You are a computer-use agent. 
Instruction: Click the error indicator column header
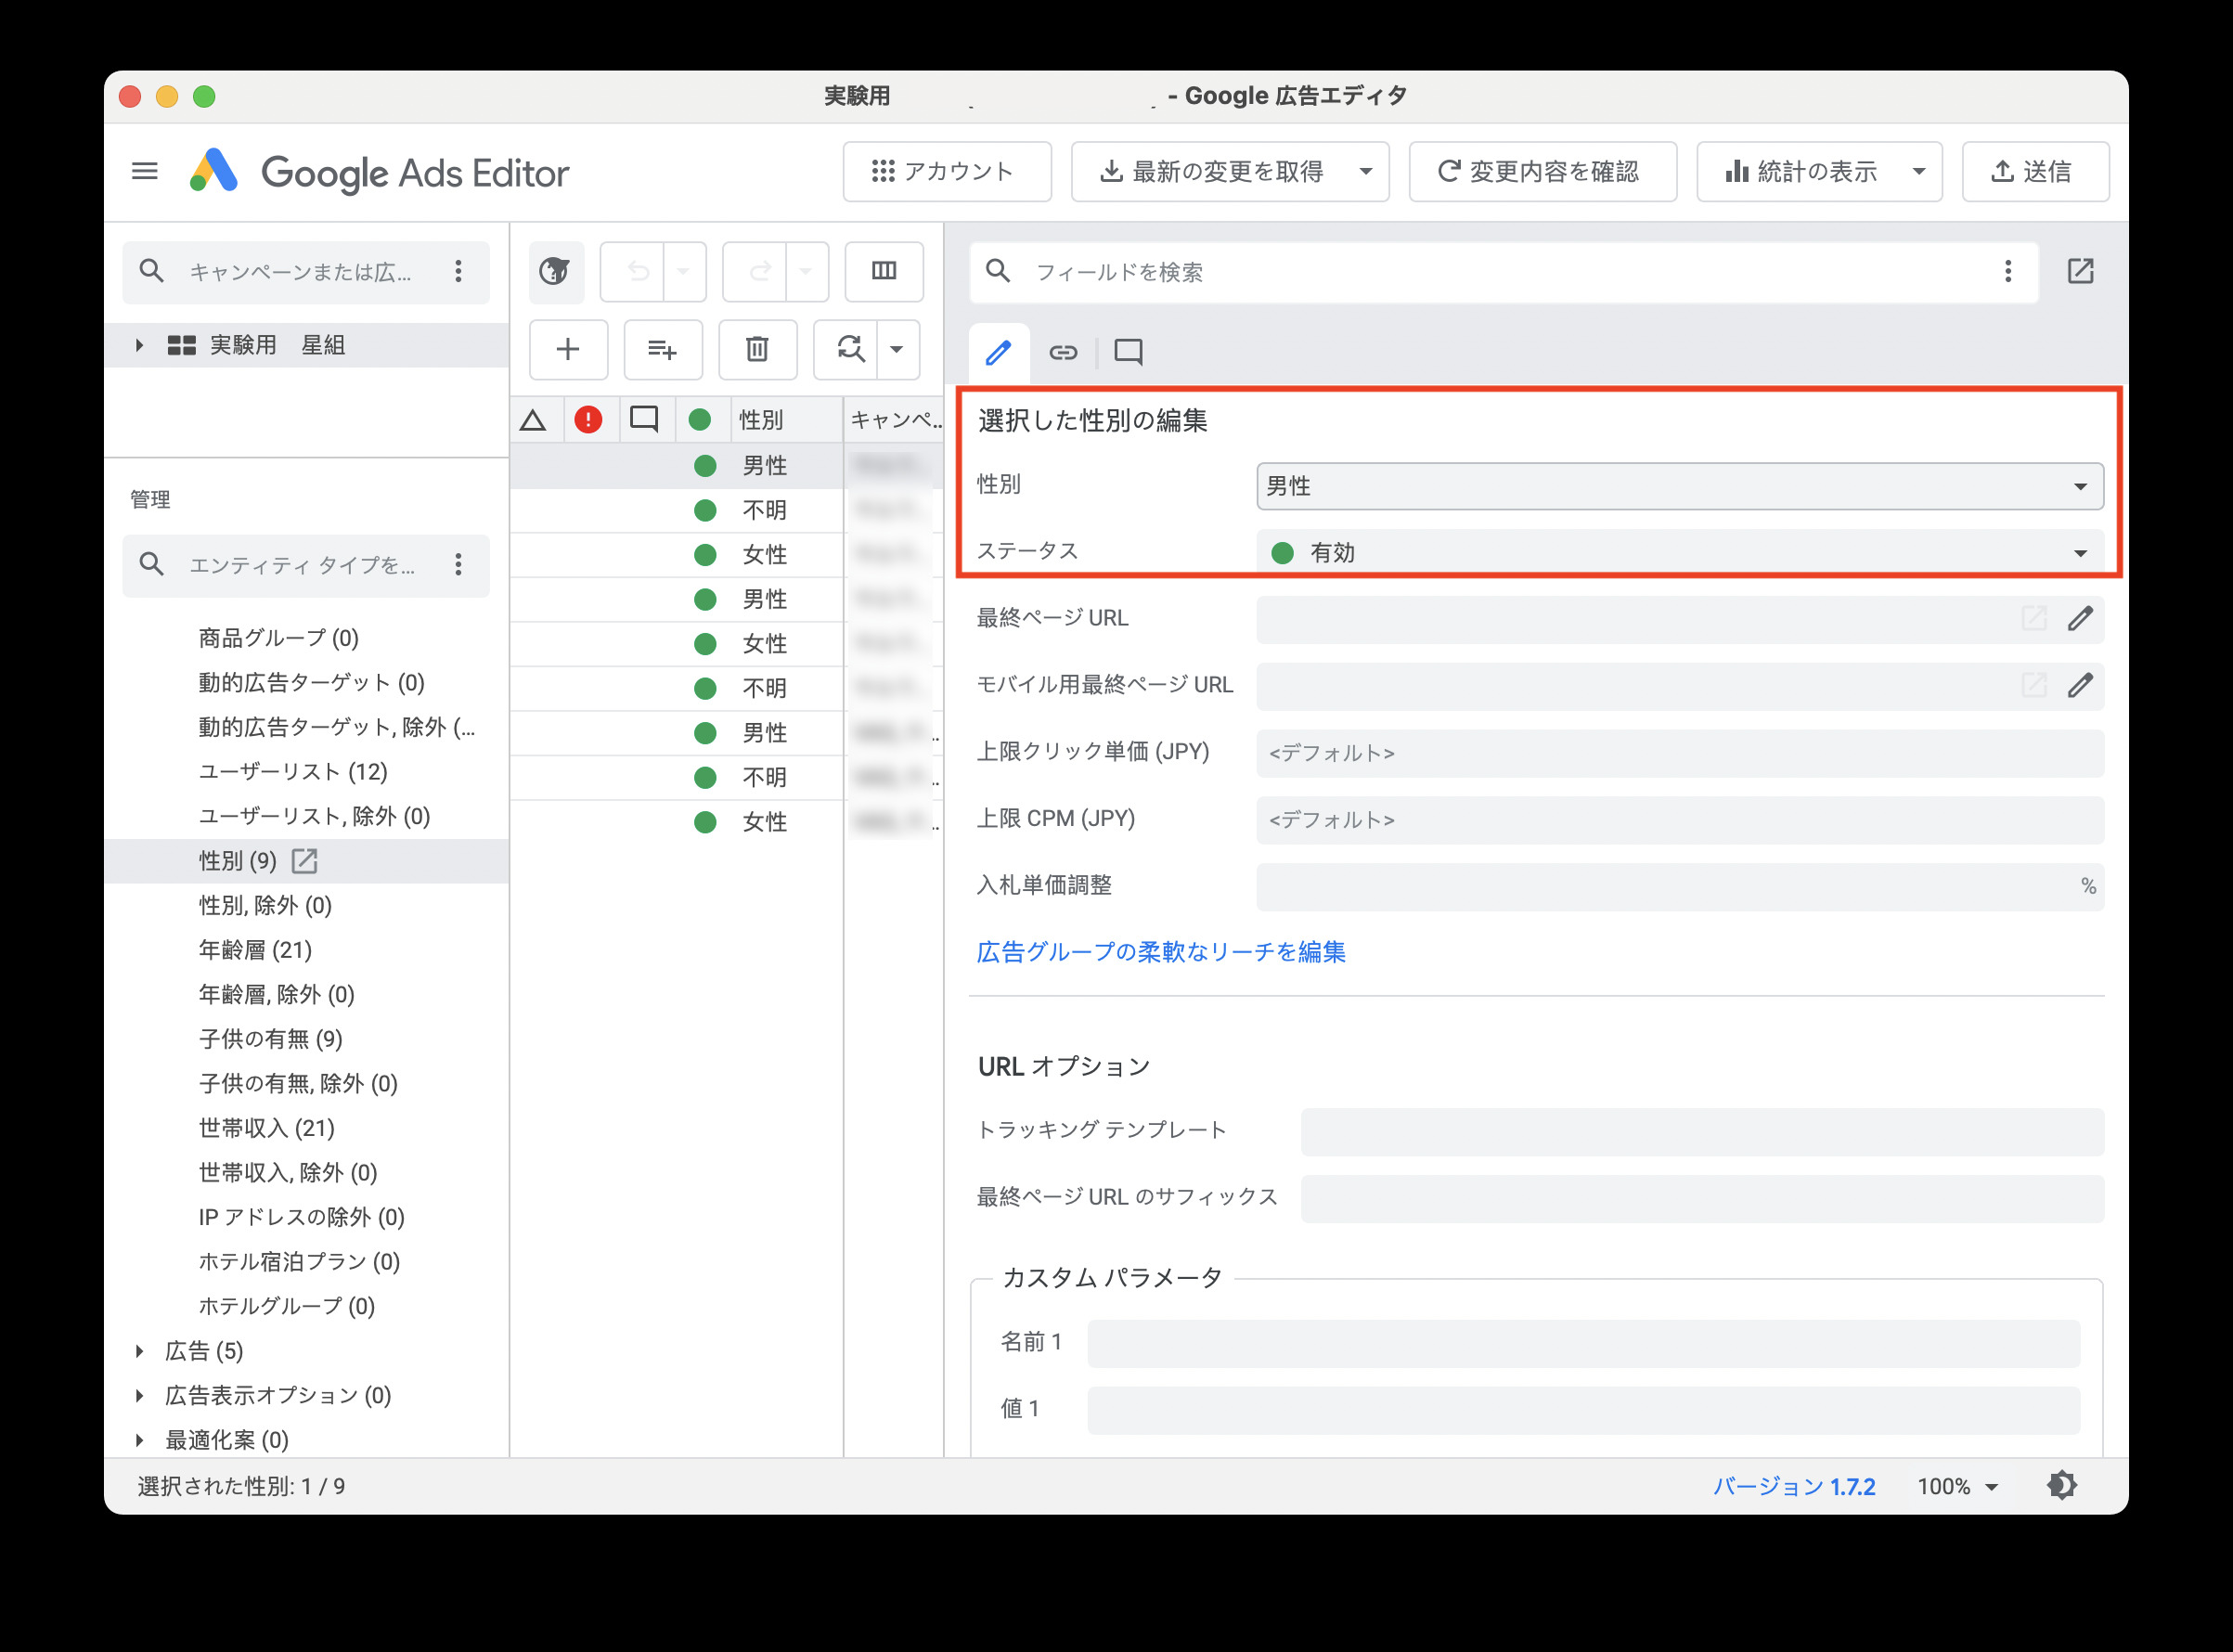point(589,420)
